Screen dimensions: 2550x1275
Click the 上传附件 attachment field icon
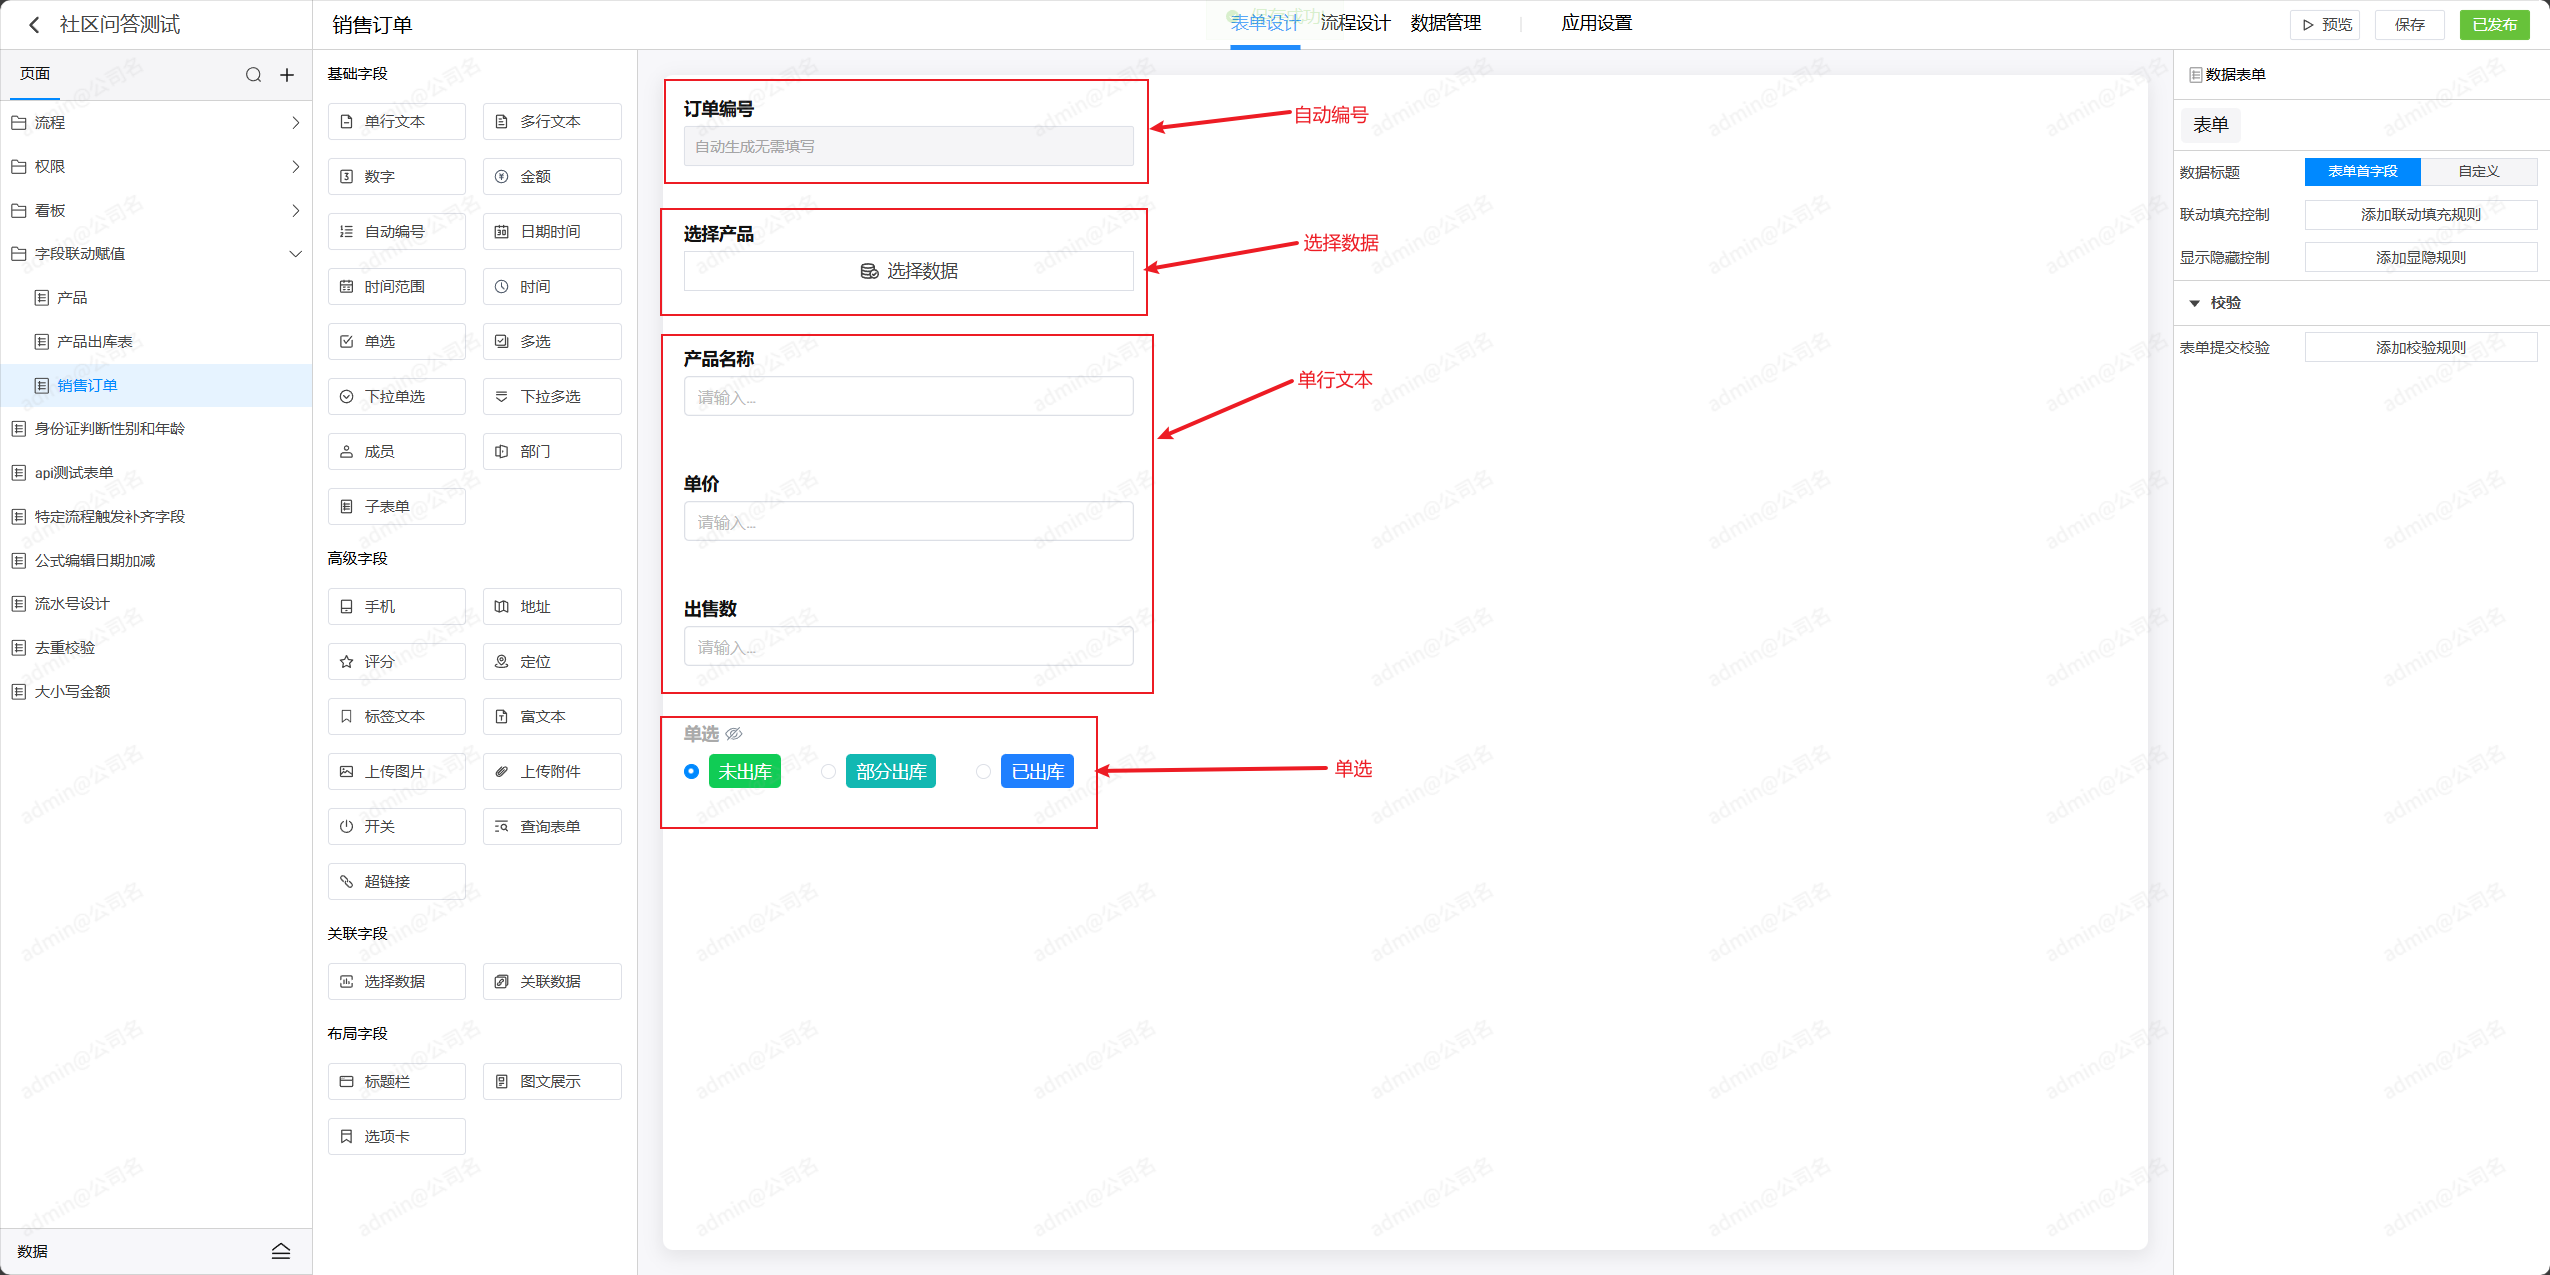coord(502,772)
